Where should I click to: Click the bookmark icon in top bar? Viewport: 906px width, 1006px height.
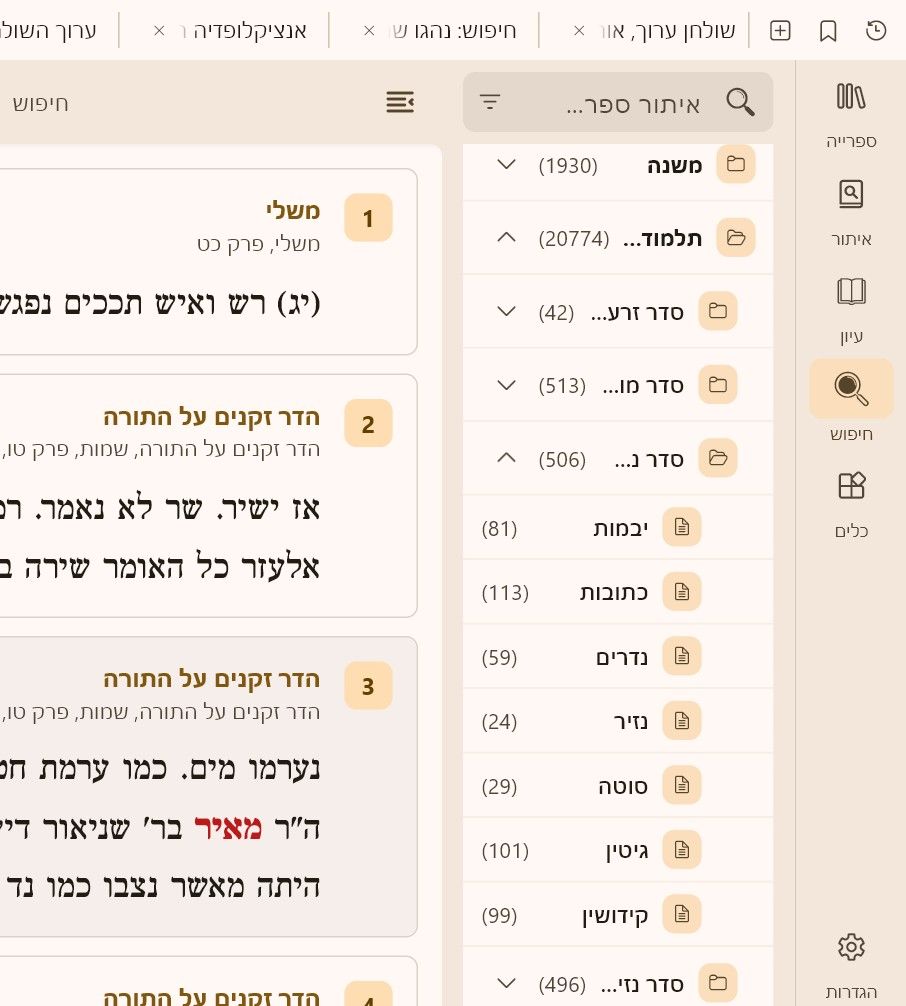tap(828, 30)
